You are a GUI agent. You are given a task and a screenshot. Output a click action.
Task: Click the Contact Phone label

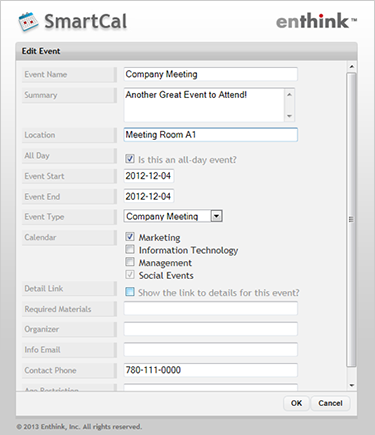50,370
